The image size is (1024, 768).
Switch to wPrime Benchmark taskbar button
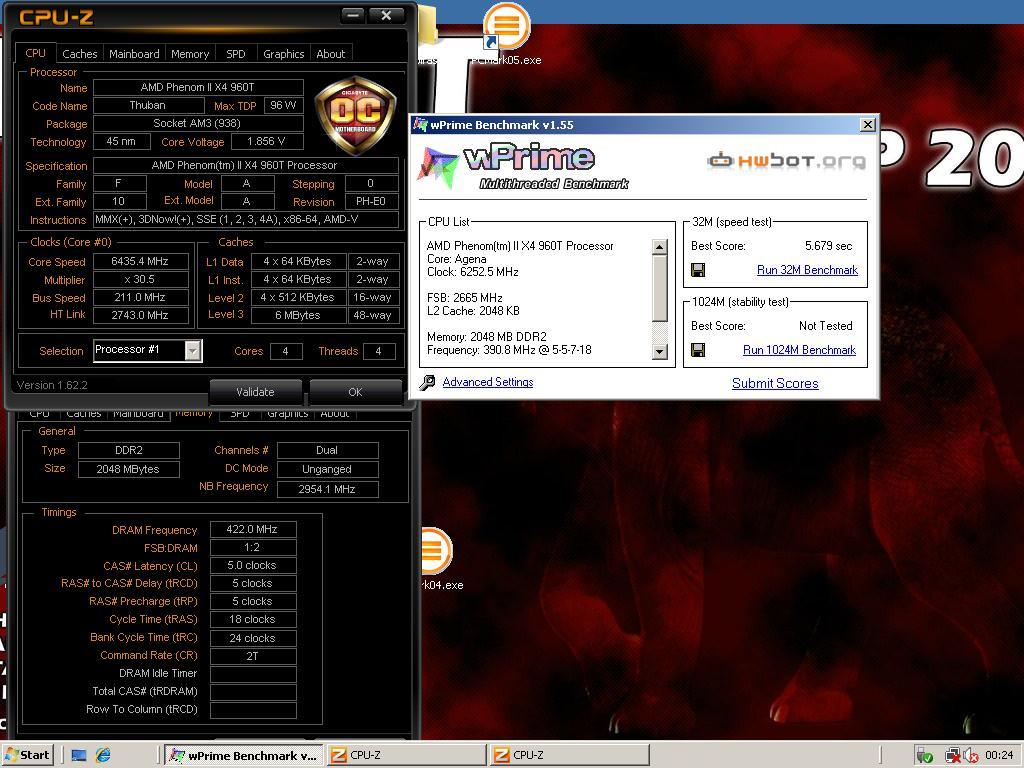(x=243, y=756)
